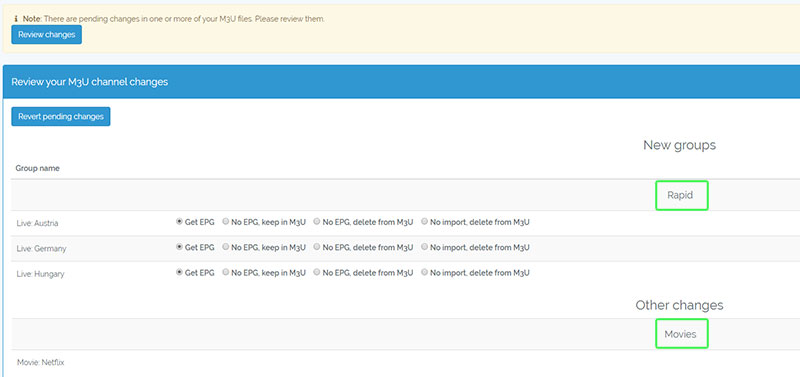Click the info icon in the note banner

(x=16, y=19)
